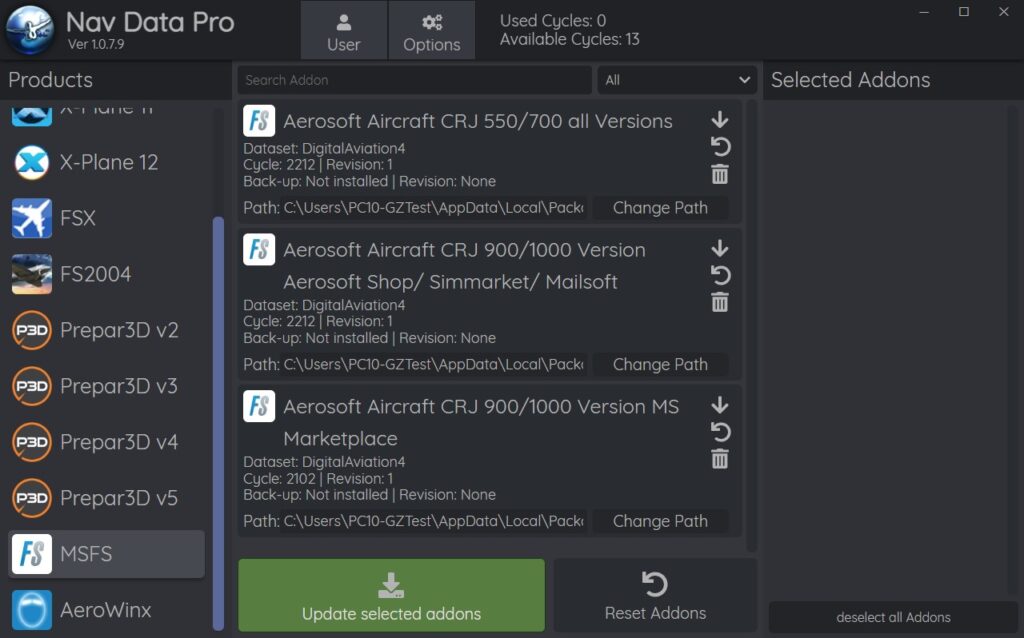
Task: Delete CRJ 900/1000 MS Marketplace trash icon
Action: pos(720,459)
